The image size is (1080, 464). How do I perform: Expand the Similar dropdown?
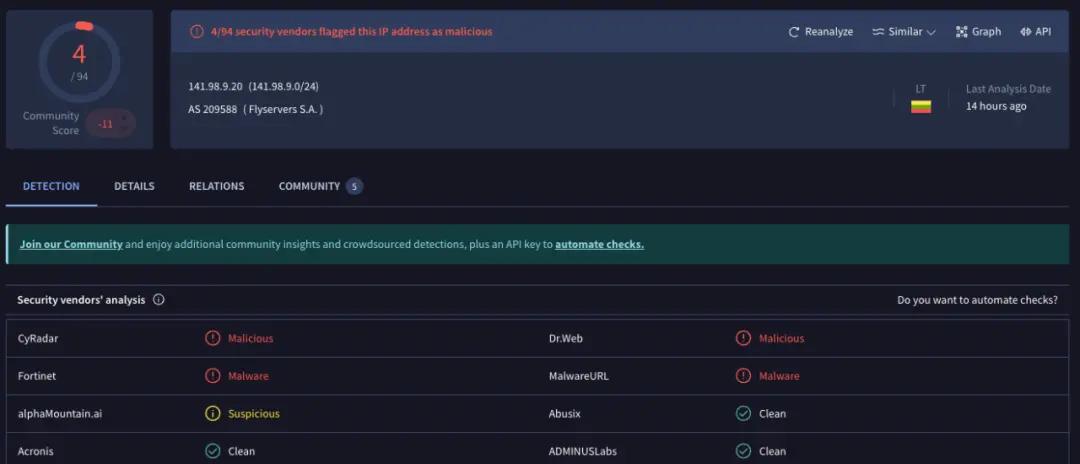point(904,32)
